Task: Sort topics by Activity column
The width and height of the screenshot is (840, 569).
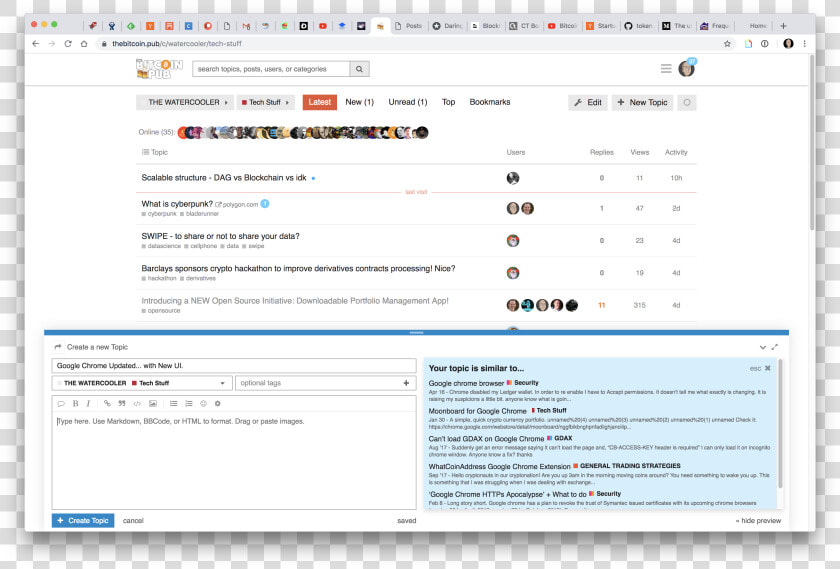Action: click(676, 152)
